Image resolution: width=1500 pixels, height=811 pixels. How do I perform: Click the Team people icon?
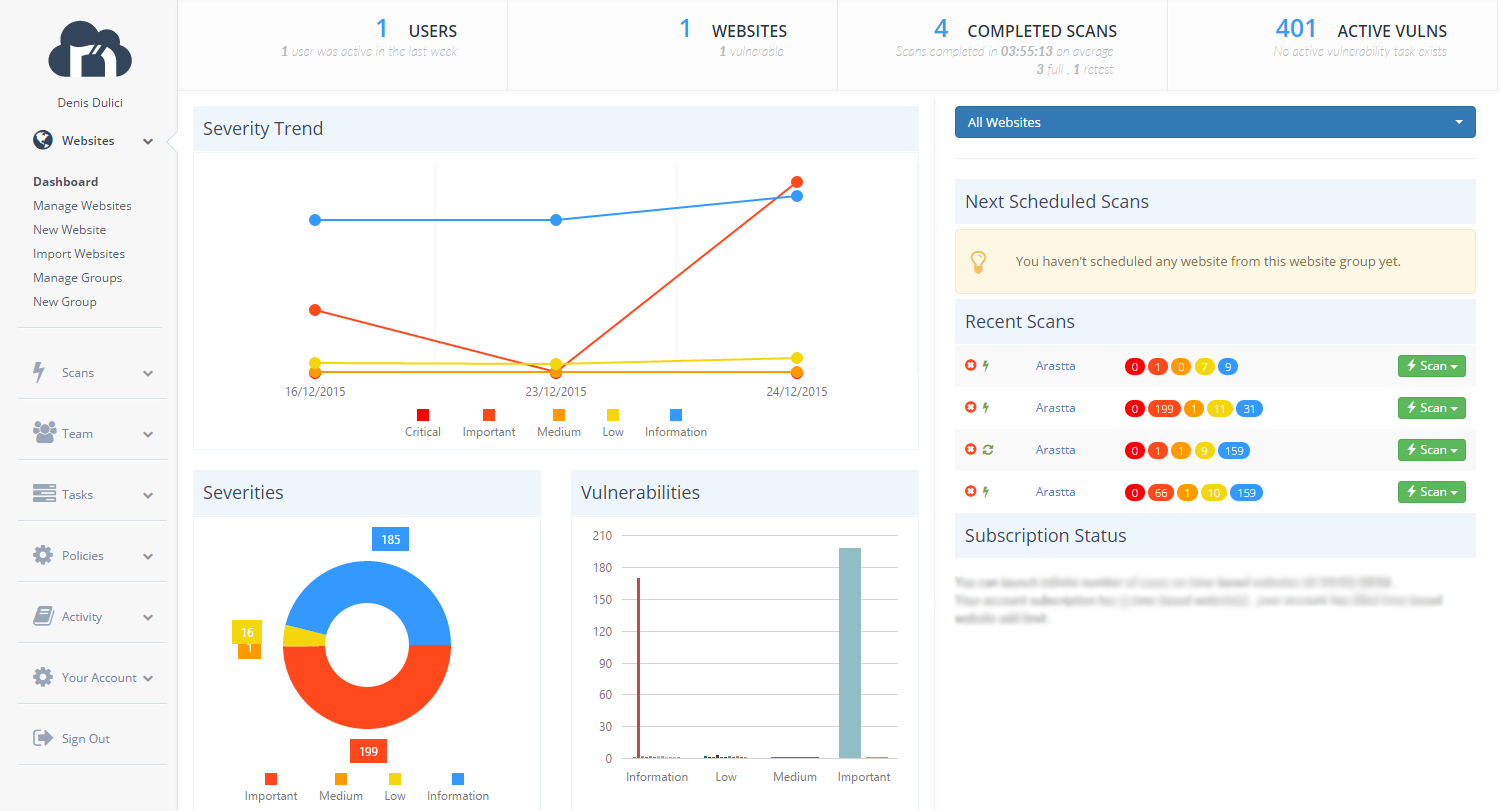coord(44,432)
